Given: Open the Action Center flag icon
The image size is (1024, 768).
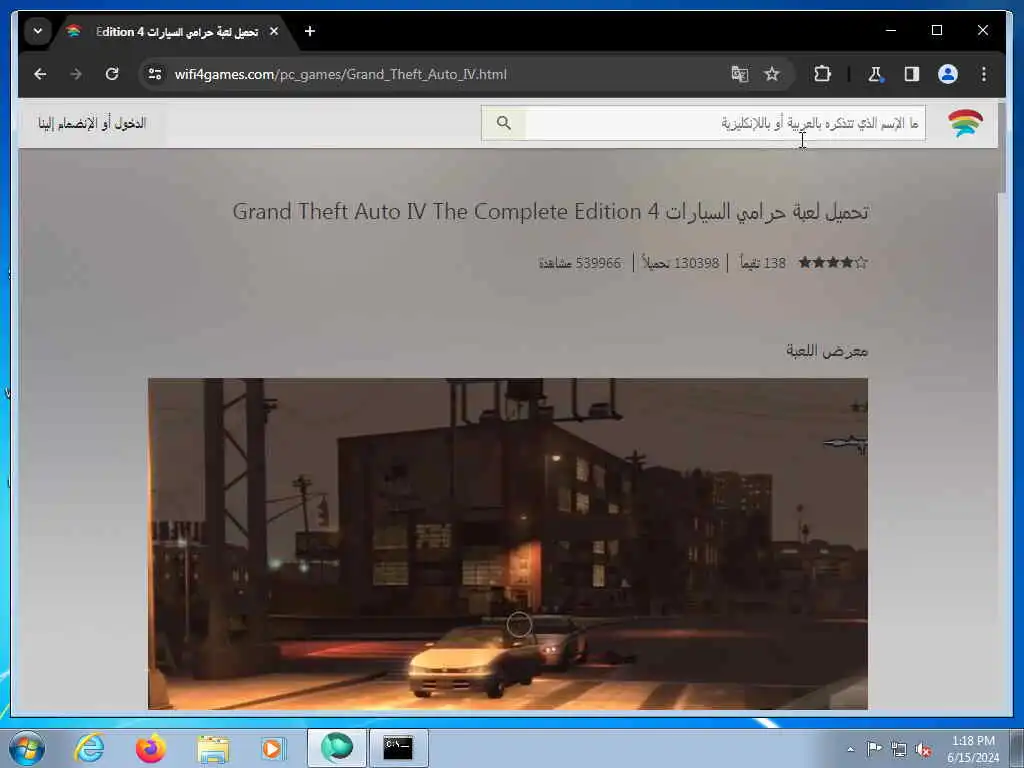Looking at the screenshot, I should [x=874, y=748].
